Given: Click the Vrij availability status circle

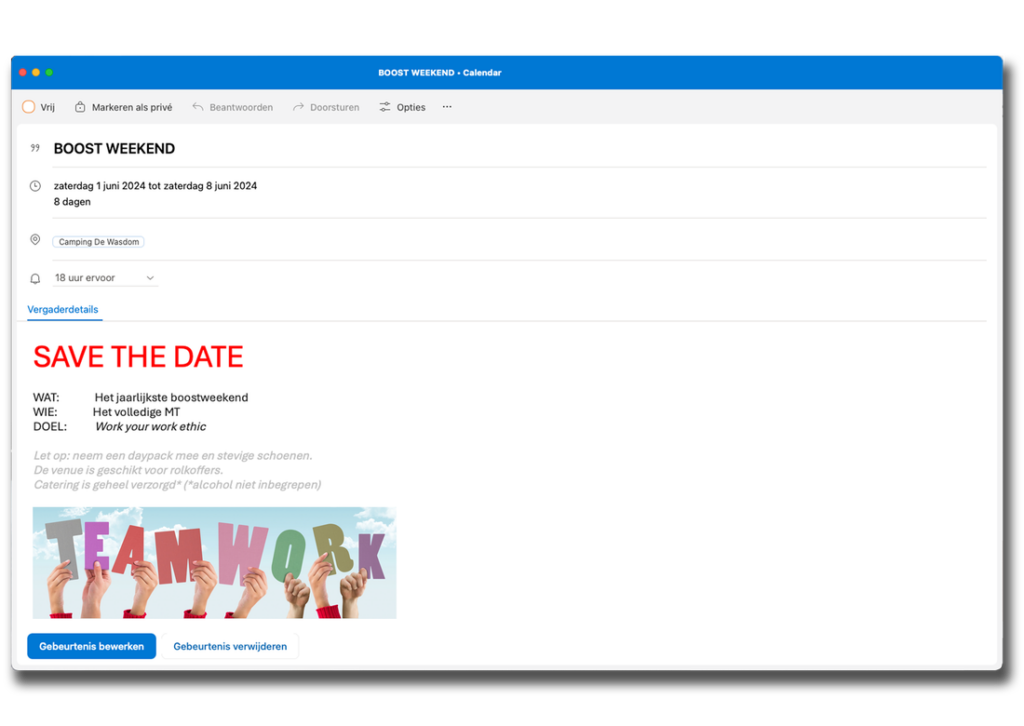Looking at the screenshot, I should pyautogui.click(x=29, y=107).
